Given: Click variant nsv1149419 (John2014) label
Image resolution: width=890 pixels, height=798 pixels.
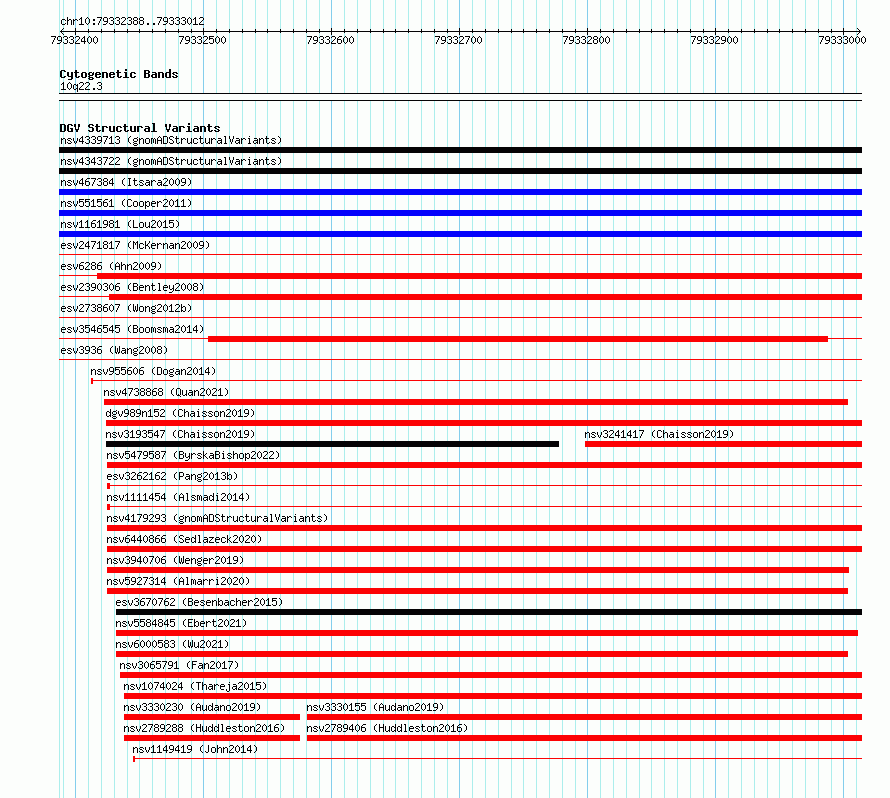Looking at the screenshot, I should tap(195, 749).
